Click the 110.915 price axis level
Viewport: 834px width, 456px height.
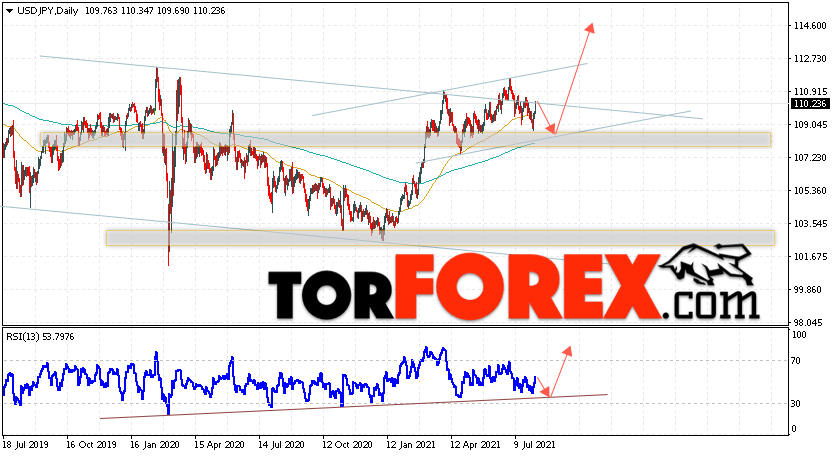[x=810, y=92]
